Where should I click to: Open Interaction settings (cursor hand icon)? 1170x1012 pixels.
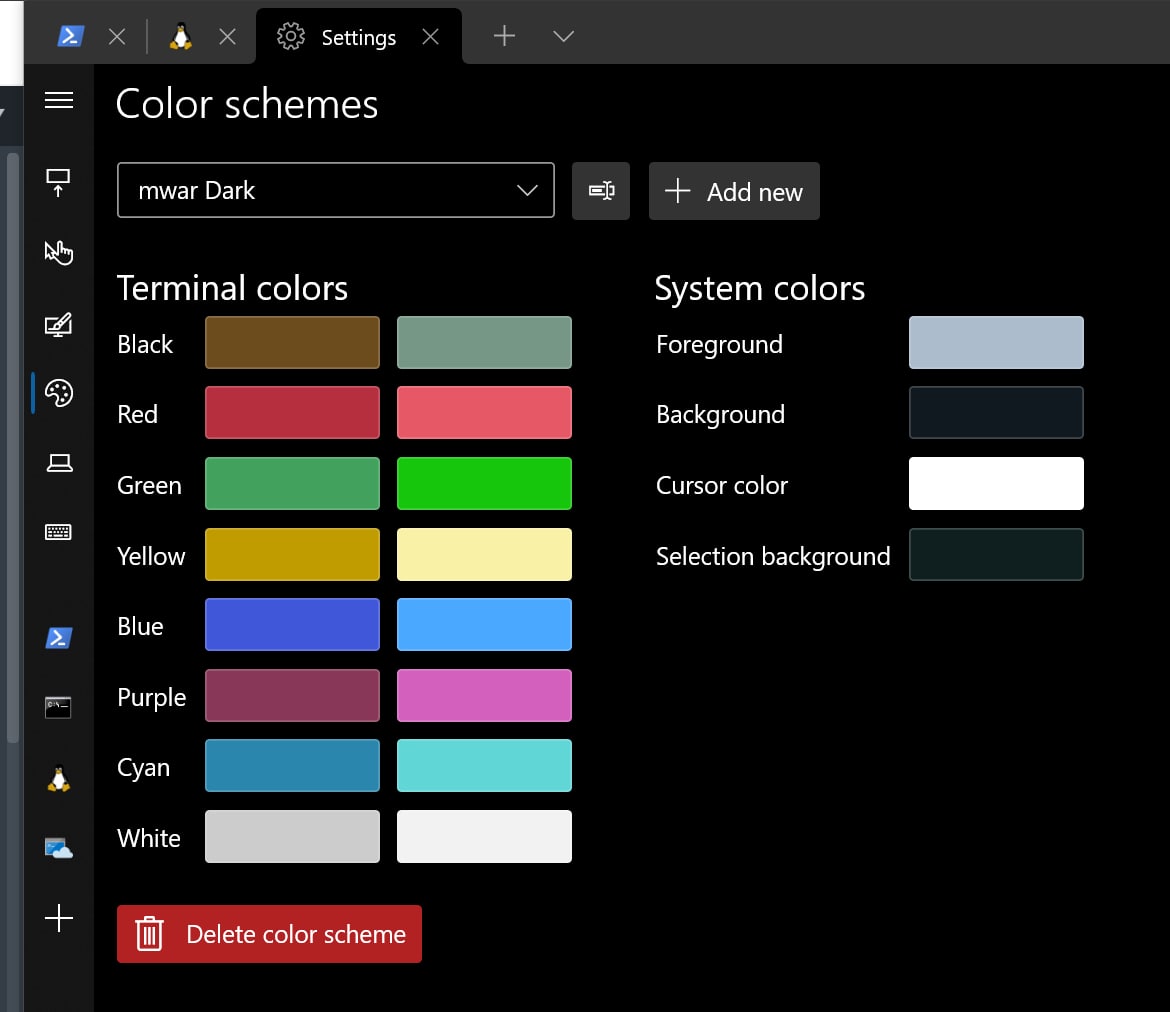click(59, 252)
